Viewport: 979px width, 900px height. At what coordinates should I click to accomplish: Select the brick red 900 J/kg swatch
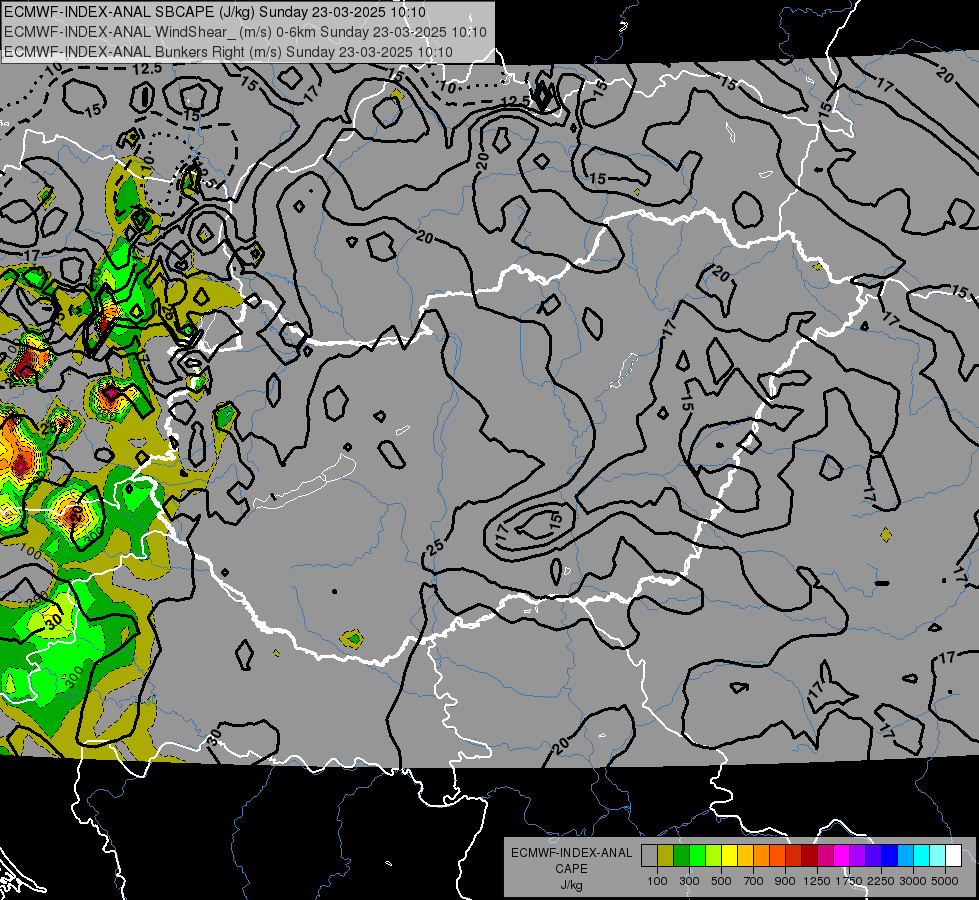point(794,856)
